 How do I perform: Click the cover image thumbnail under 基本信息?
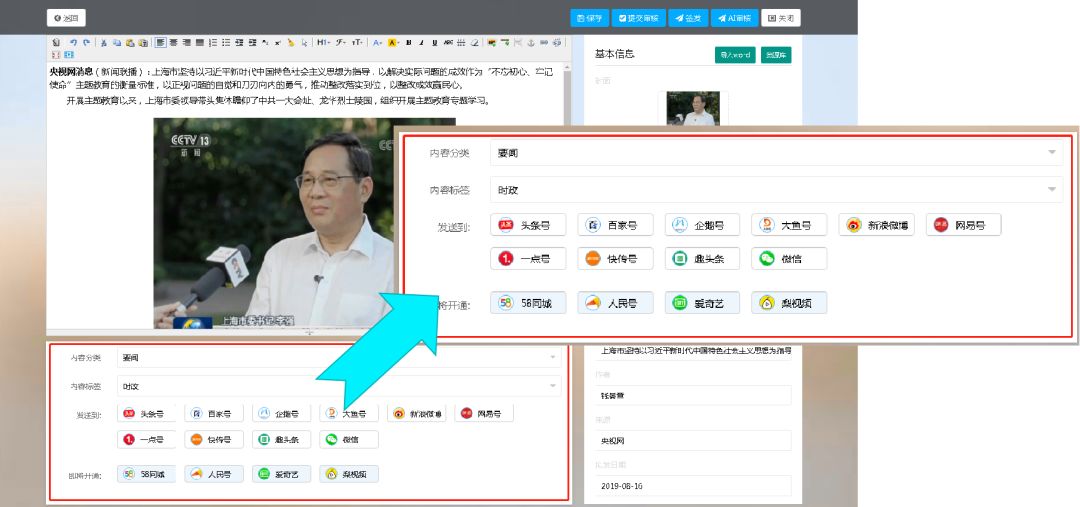tap(692, 108)
